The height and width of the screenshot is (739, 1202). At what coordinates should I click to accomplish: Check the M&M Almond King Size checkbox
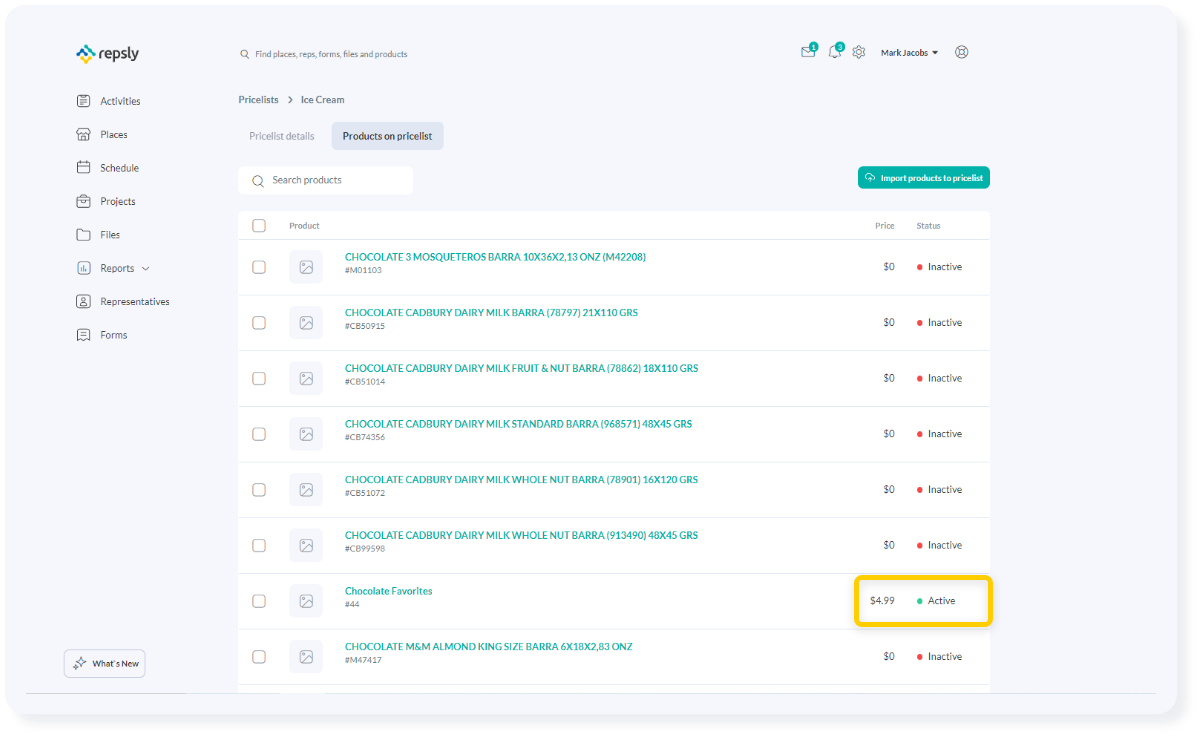259,657
